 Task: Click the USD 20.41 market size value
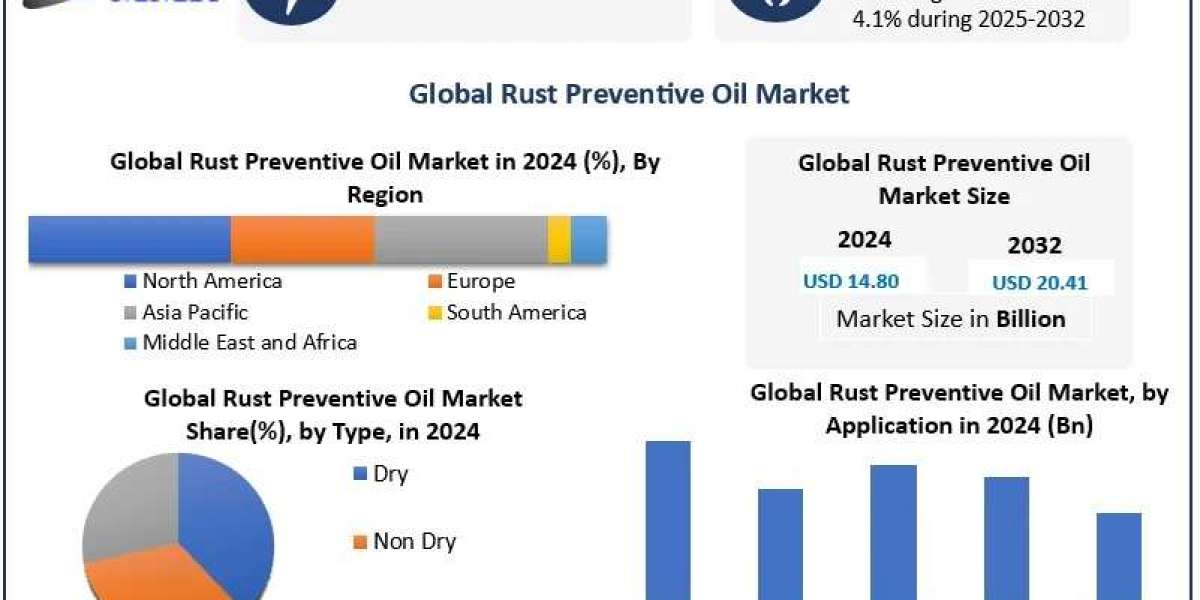coord(1039,283)
